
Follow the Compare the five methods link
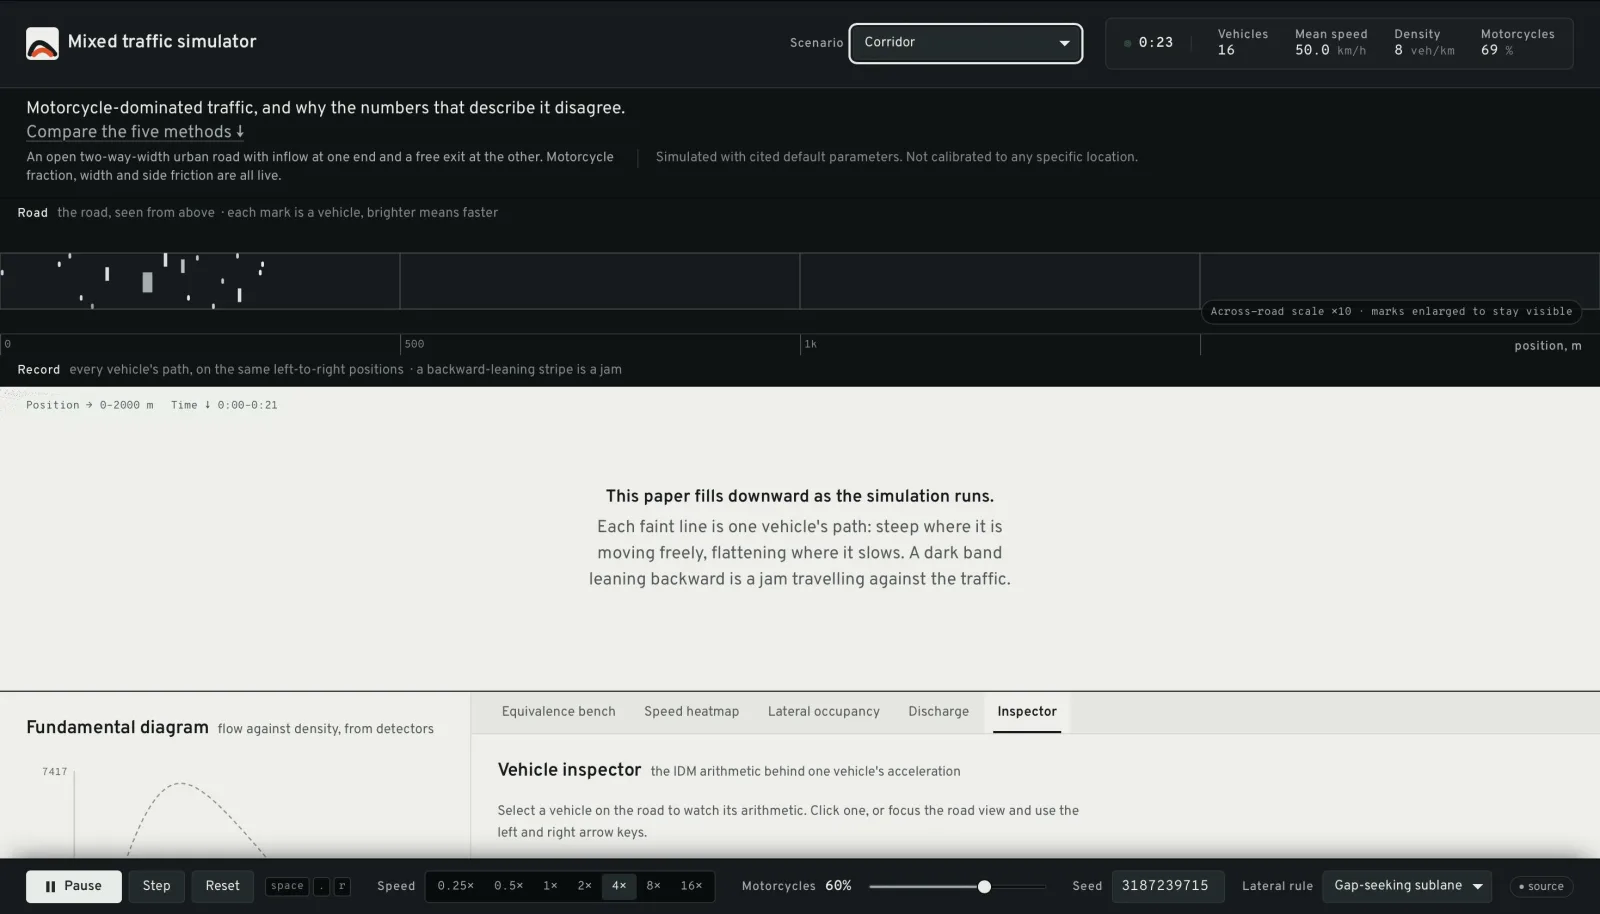pyautogui.click(x=135, y=132)
